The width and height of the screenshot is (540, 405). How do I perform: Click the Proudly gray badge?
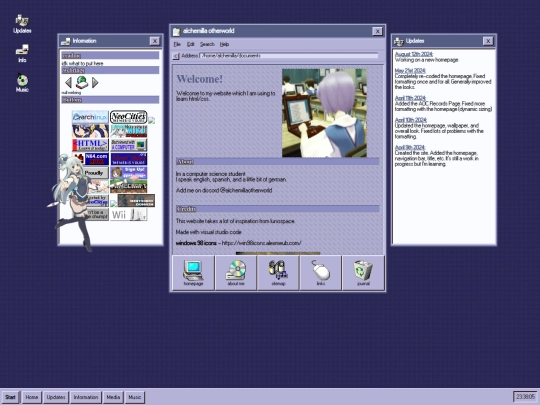click(x=95, y=173)
